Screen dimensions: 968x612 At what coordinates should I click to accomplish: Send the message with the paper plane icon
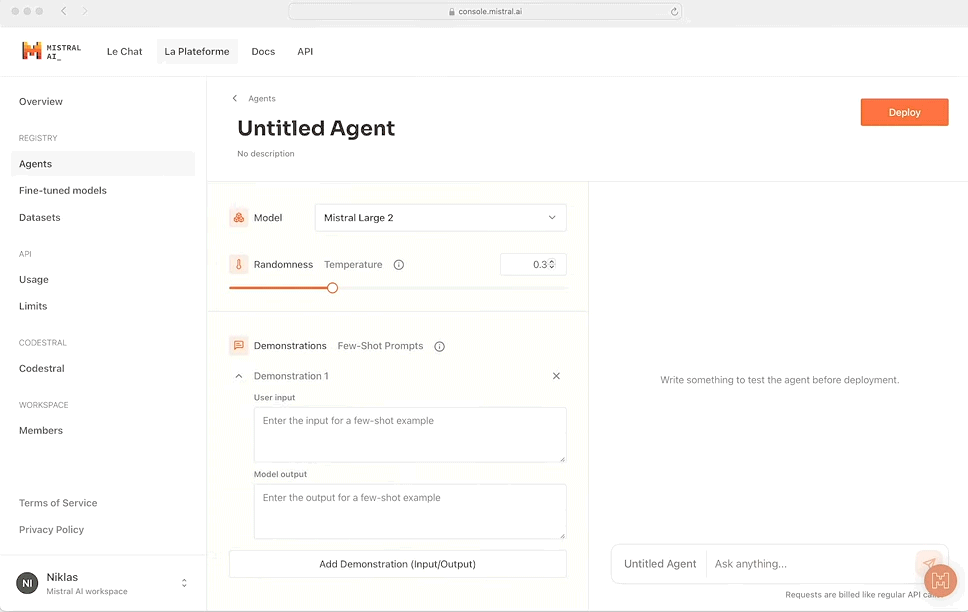click(929, 563)
